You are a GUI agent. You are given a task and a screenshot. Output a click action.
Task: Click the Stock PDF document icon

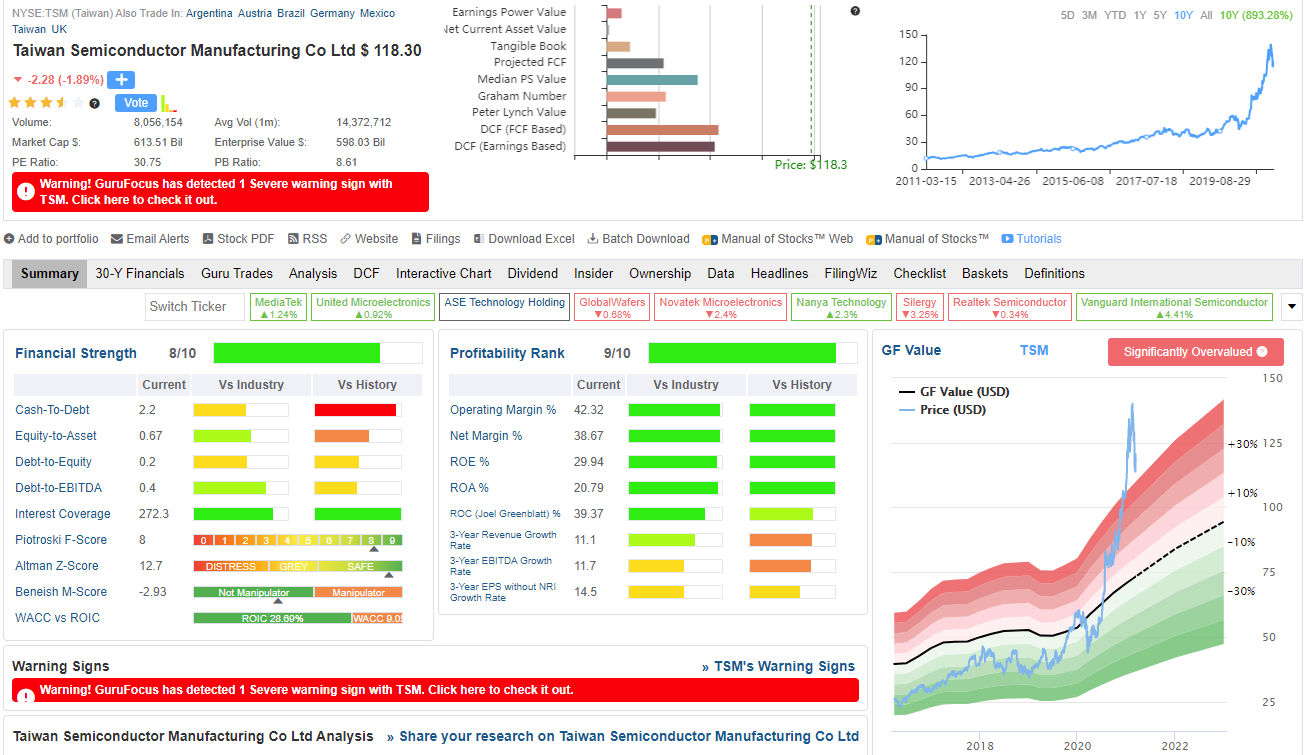click(x=208, y=239)
